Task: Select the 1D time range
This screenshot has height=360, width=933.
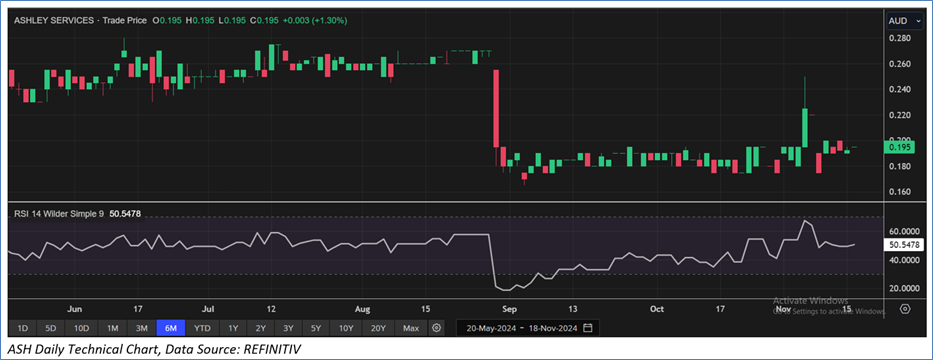Action: (22, 328)
